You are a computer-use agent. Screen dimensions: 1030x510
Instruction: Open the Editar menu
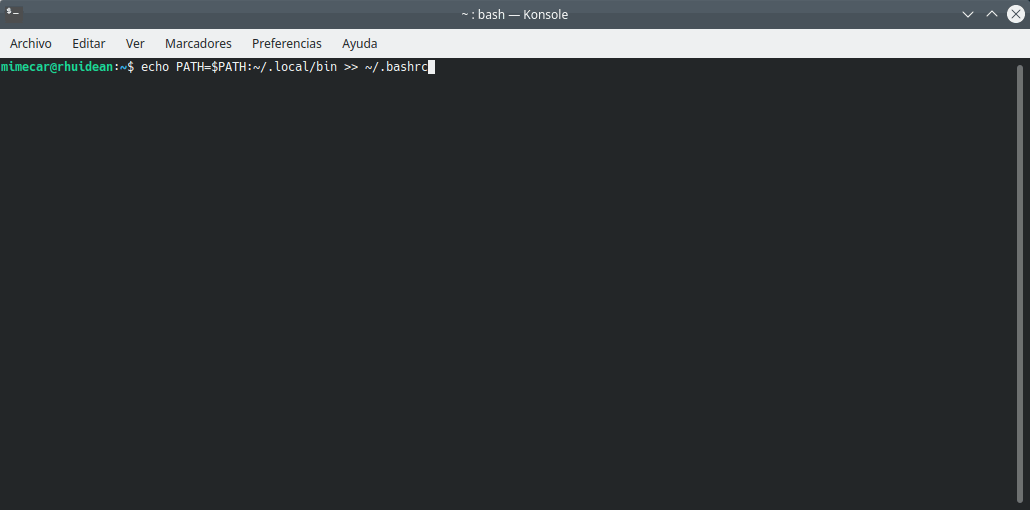[x=89, y=43]
